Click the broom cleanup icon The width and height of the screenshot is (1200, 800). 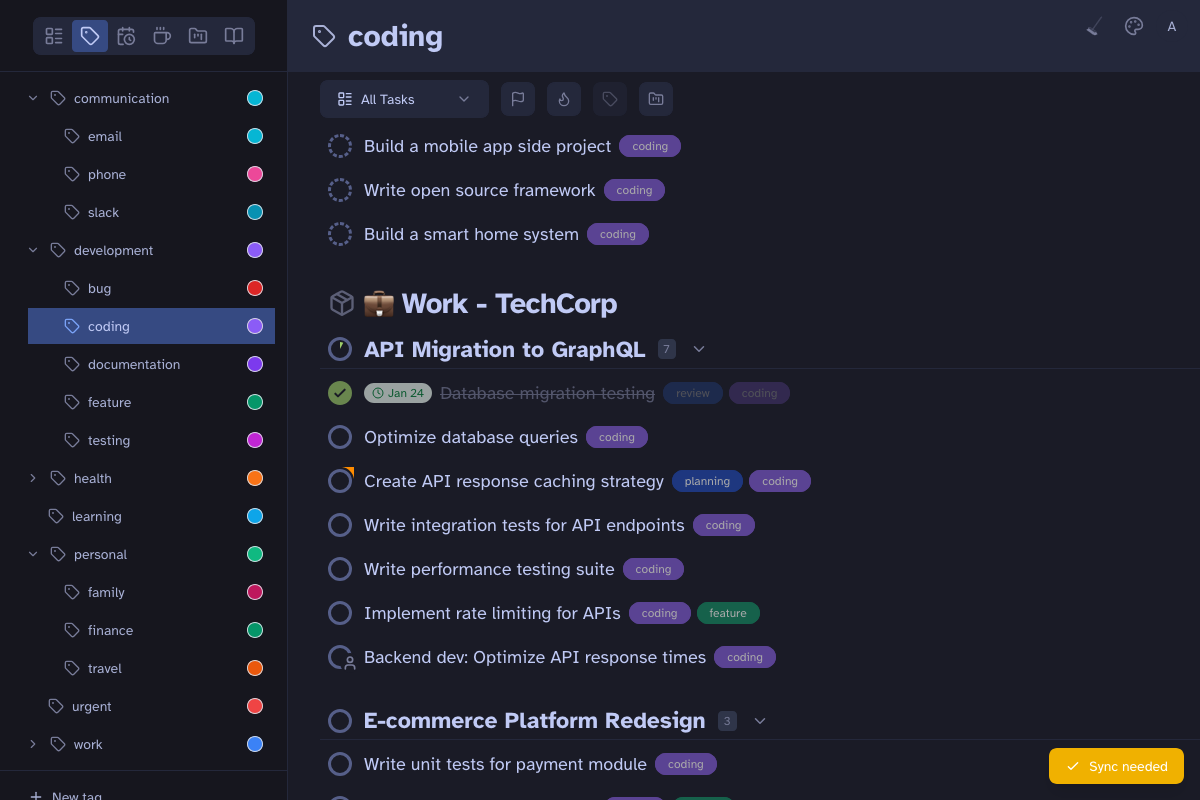(x=1094, y=27)
